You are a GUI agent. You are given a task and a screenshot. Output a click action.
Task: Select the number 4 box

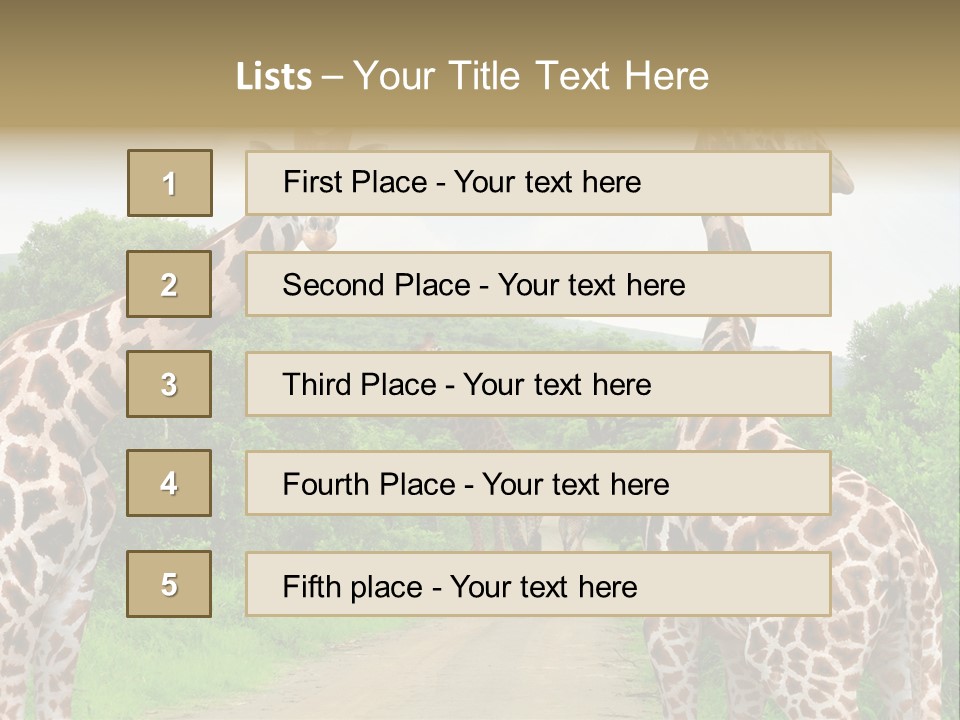[169, 483]
